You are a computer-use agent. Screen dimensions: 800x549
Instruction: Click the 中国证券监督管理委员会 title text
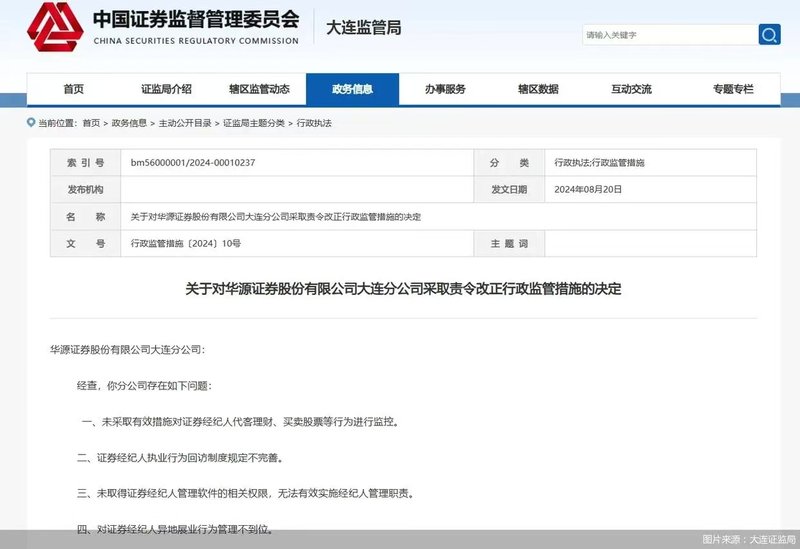click(196, 19)
